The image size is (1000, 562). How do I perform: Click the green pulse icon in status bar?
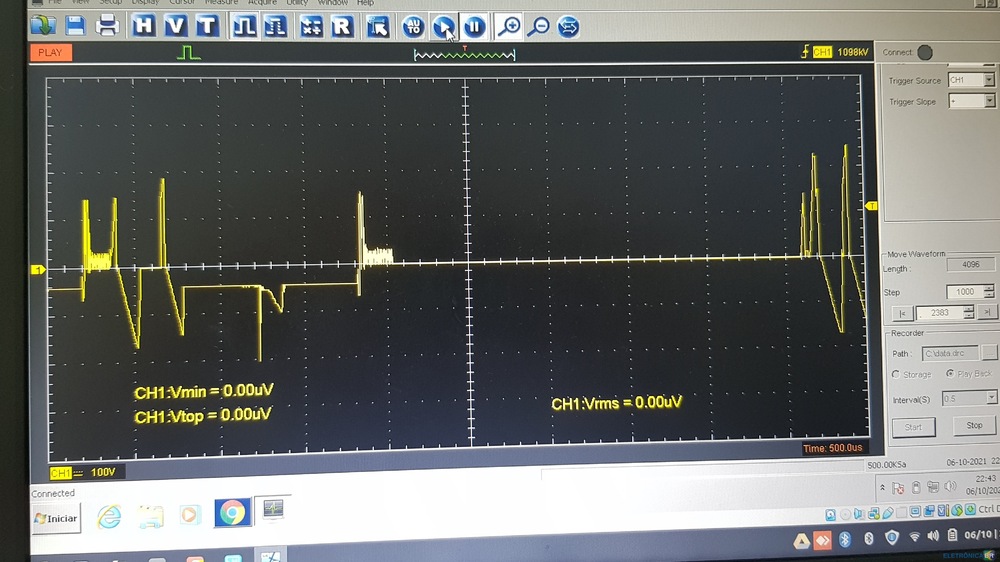[188, 52]
